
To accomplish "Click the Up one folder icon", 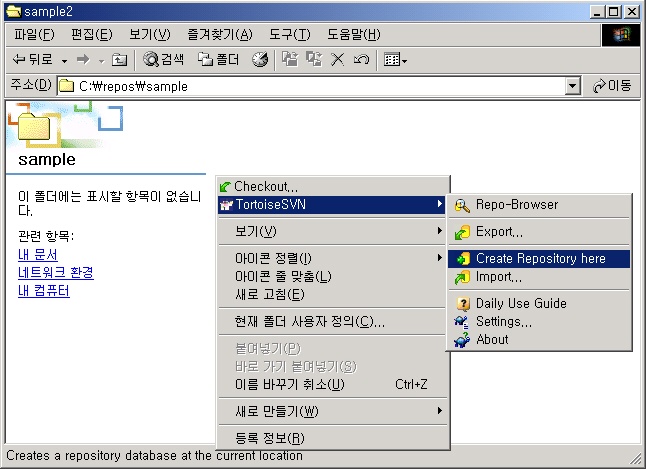I will tap(119, 60).
